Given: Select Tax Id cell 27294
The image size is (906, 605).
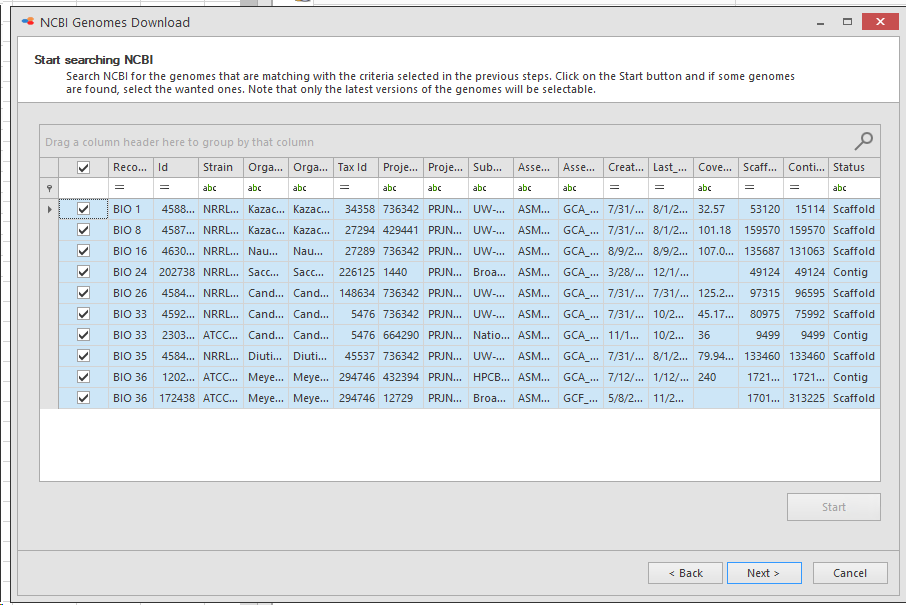Looking at the screenshot, I should tap(356, 230).
